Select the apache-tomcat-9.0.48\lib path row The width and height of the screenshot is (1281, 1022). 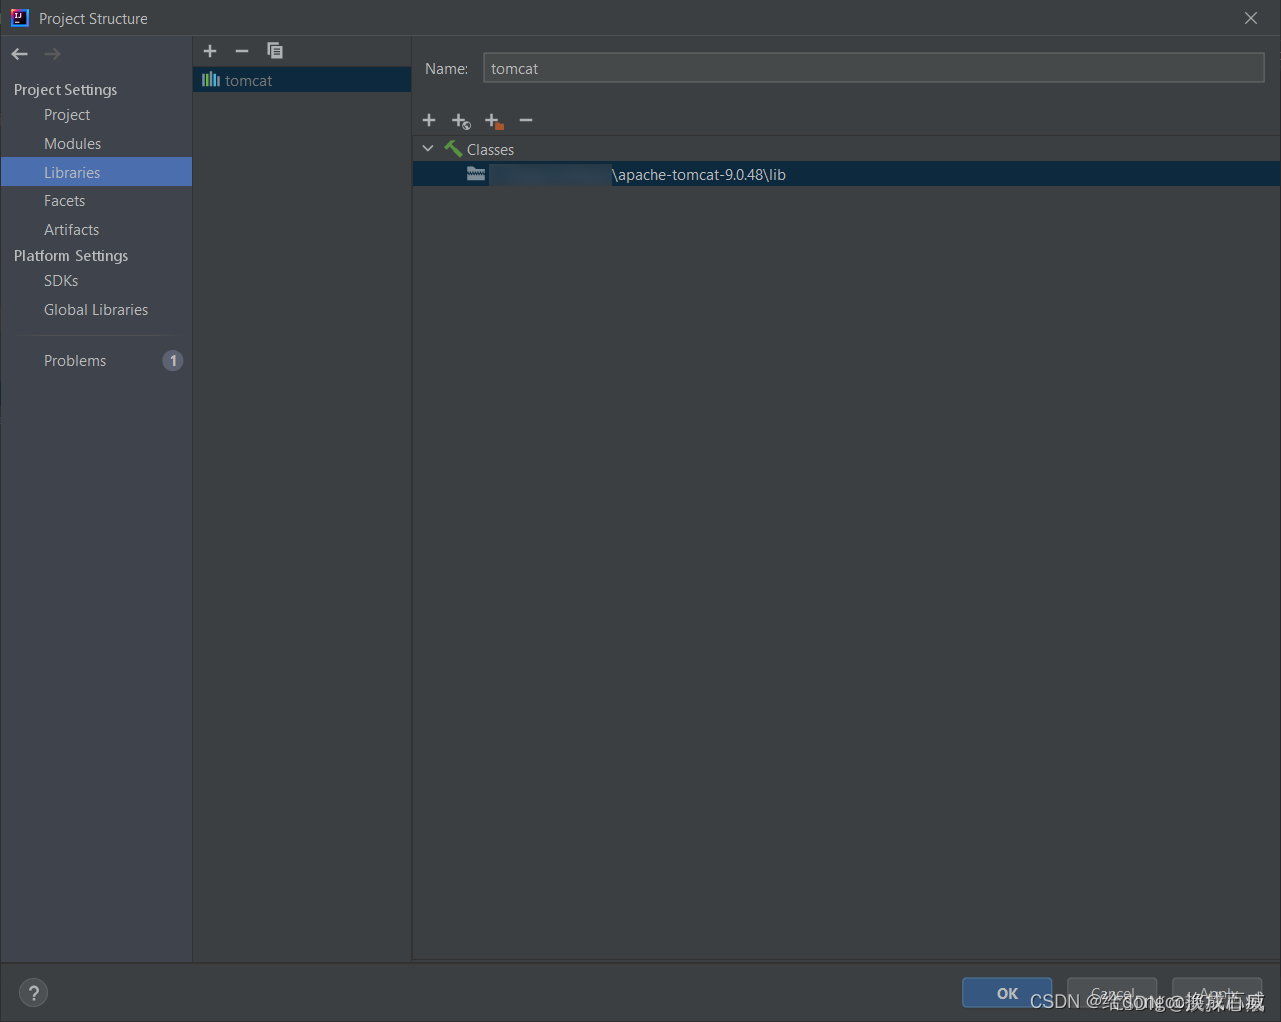click(x=846, y=174)
